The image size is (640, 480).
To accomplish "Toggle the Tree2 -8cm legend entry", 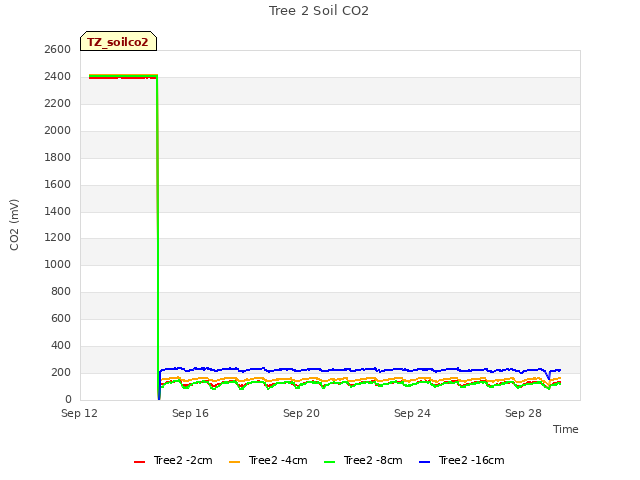I will click(x=363, y=460).
